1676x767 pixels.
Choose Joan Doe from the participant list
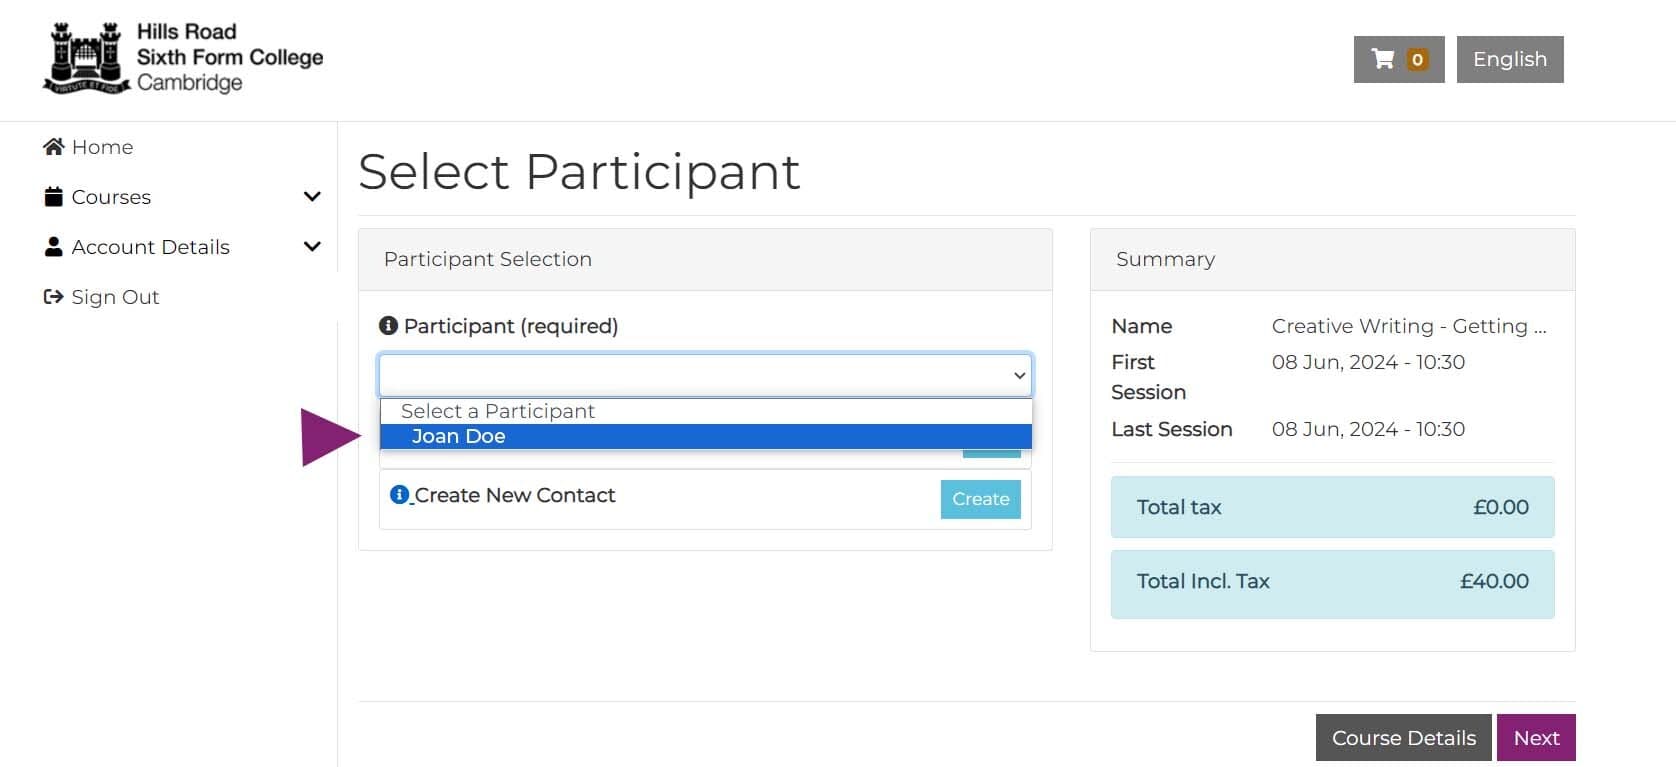pyautogui.click(x=706, y=436)
